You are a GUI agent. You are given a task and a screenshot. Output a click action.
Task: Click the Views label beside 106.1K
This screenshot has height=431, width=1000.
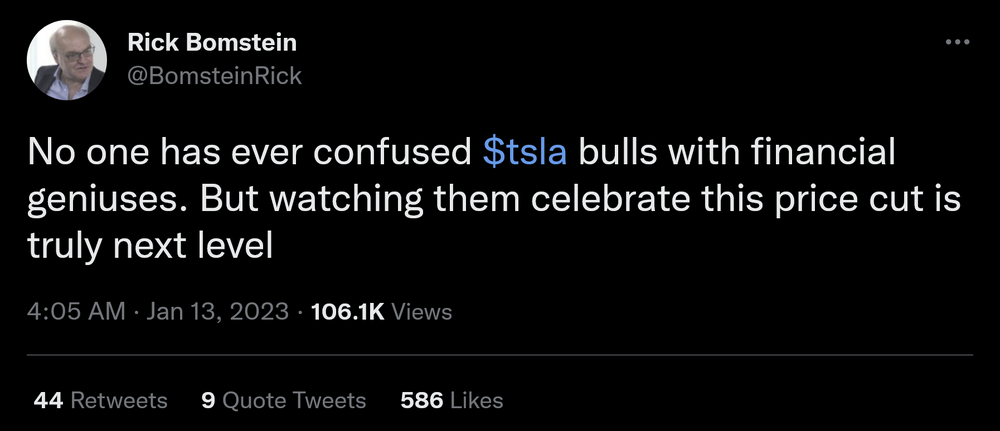coord(421,312)
